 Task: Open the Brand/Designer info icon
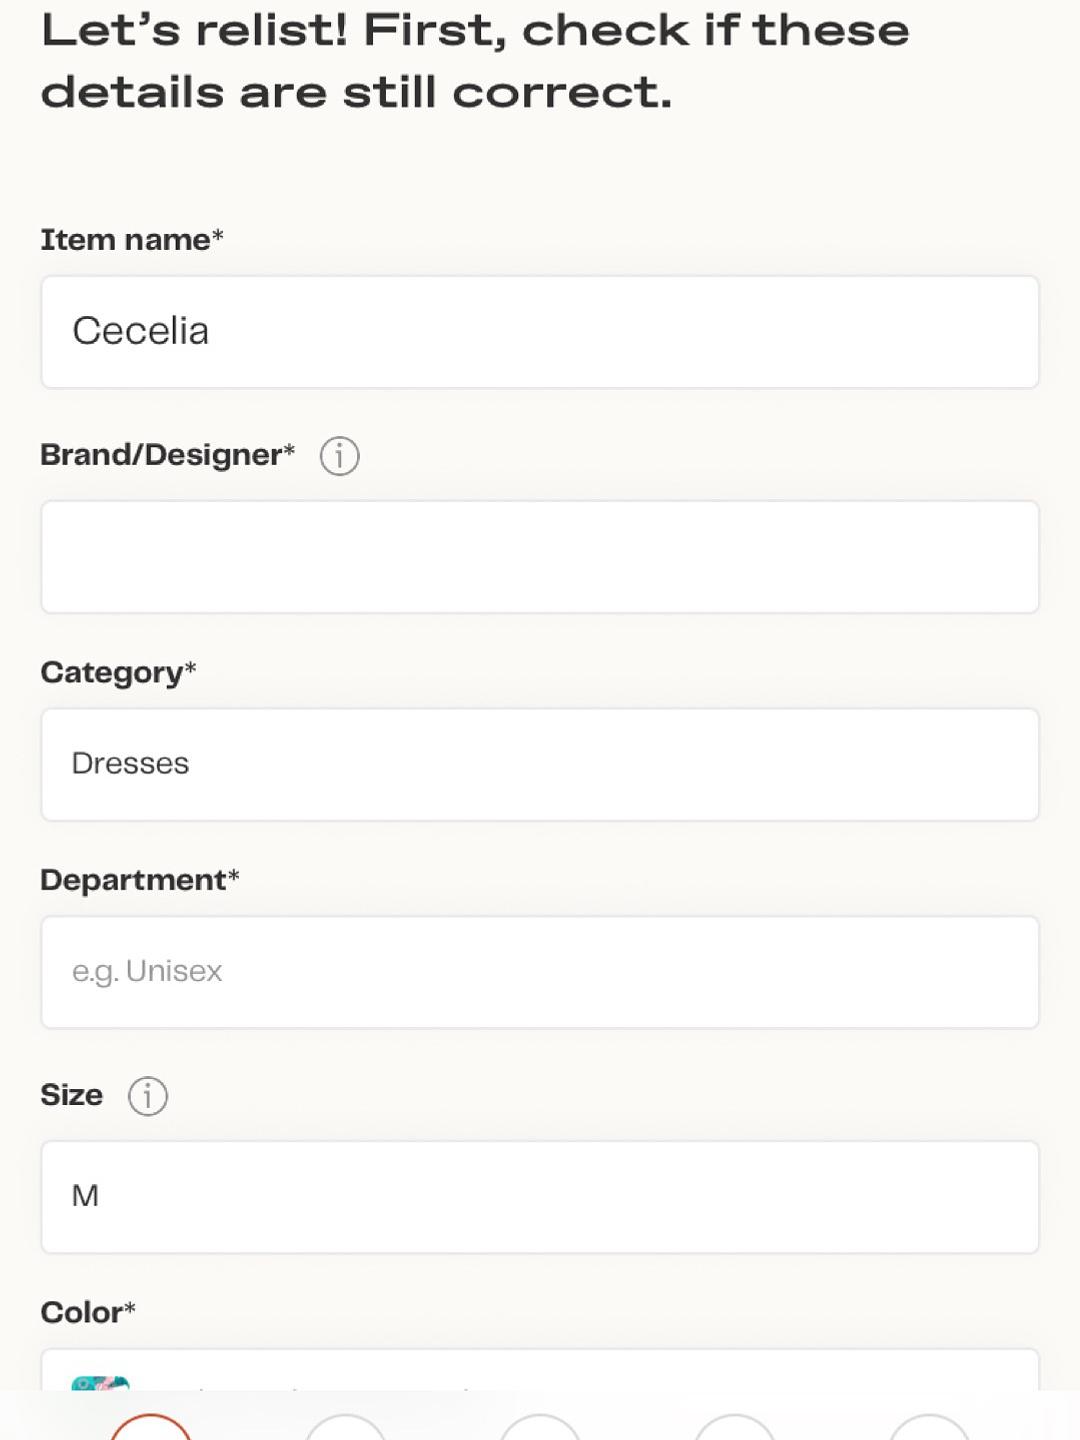[x=339, y=456]
